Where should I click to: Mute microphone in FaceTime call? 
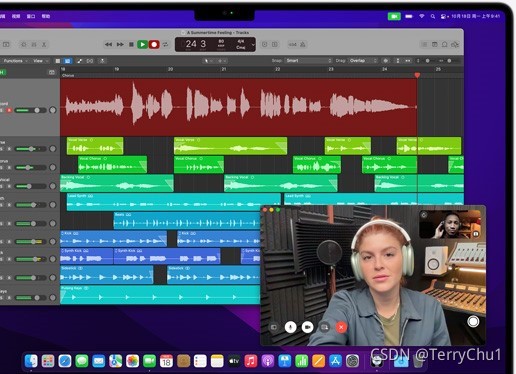point(291,327)
